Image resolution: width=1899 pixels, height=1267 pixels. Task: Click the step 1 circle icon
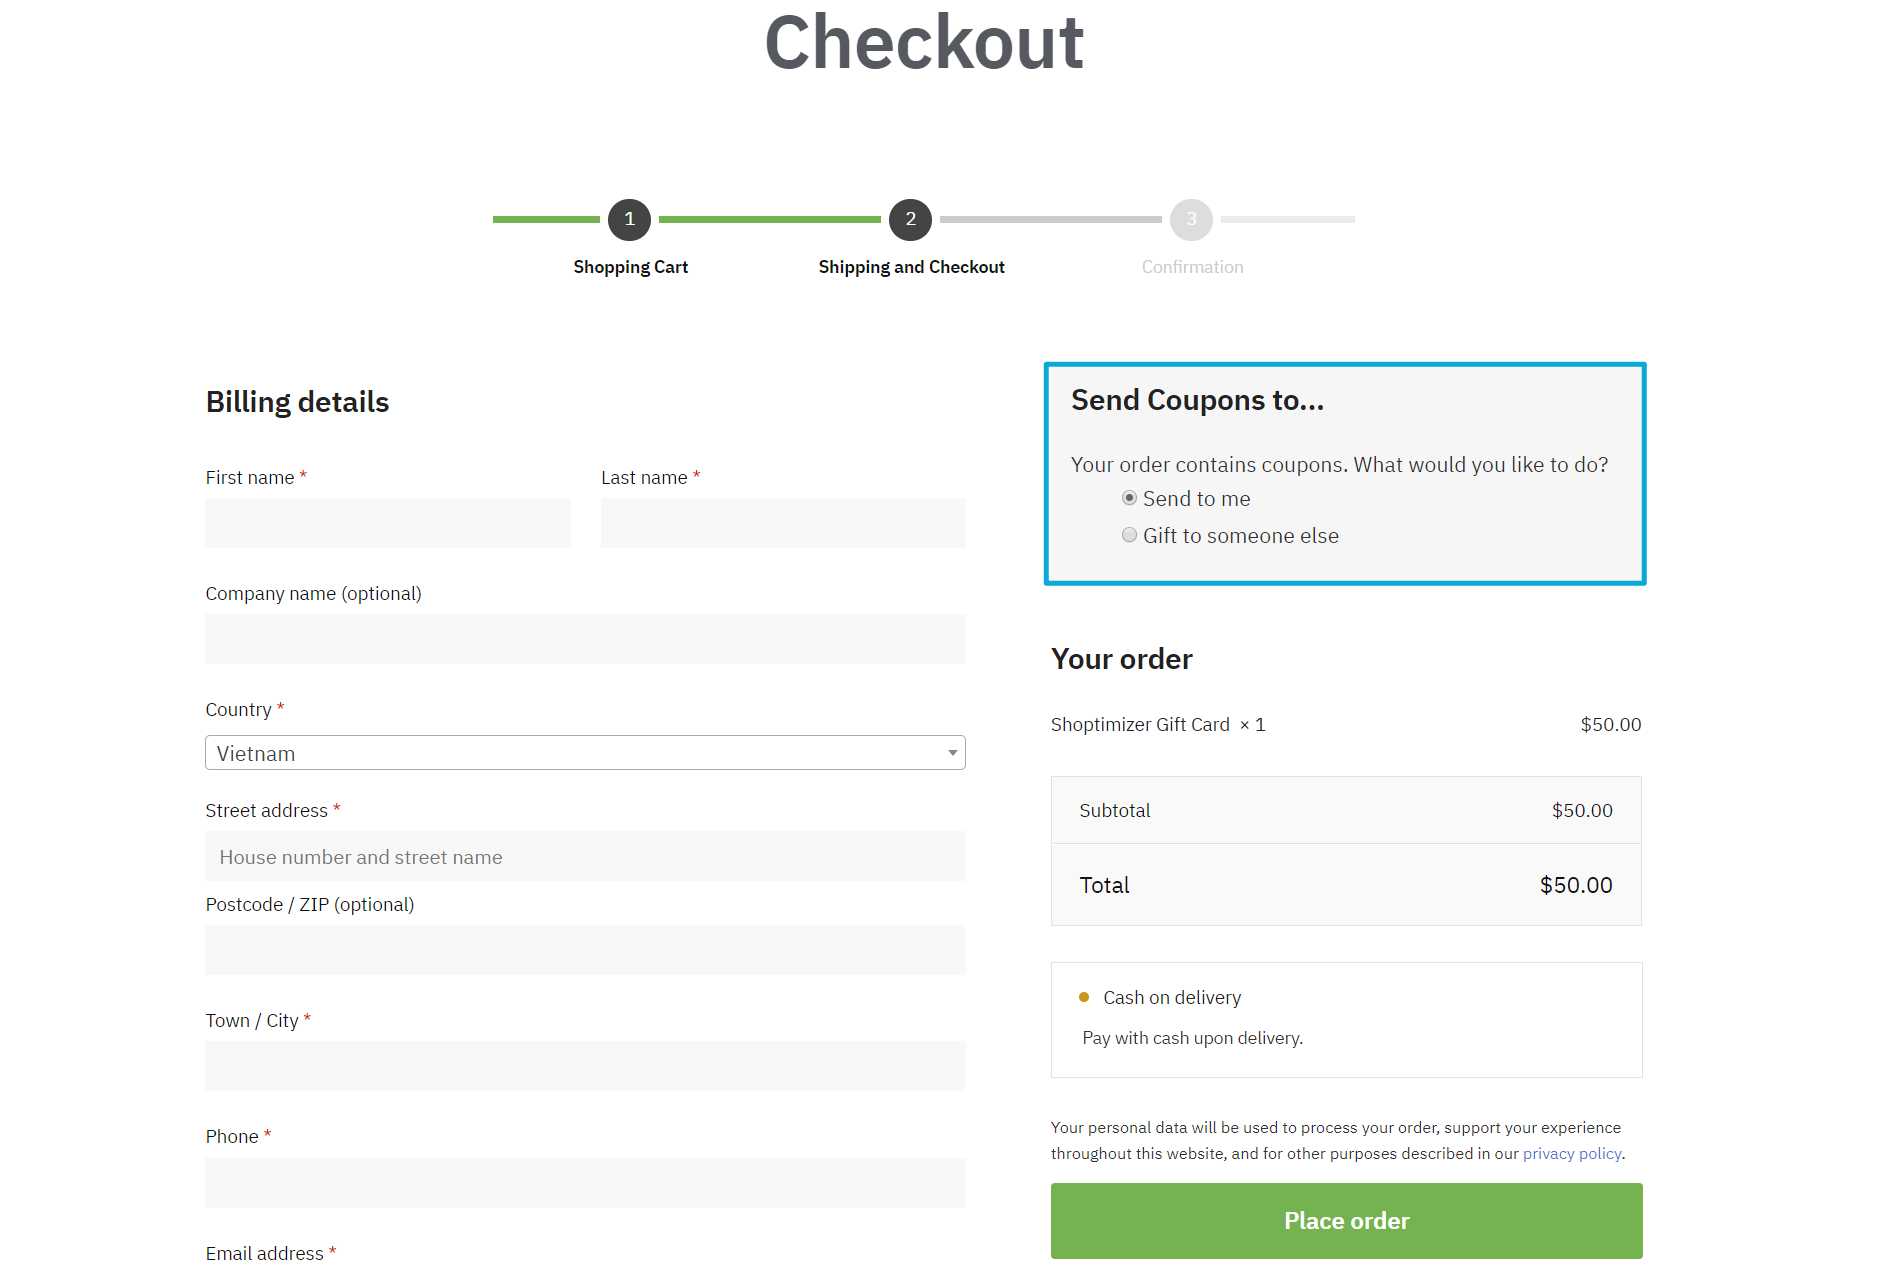629,219
